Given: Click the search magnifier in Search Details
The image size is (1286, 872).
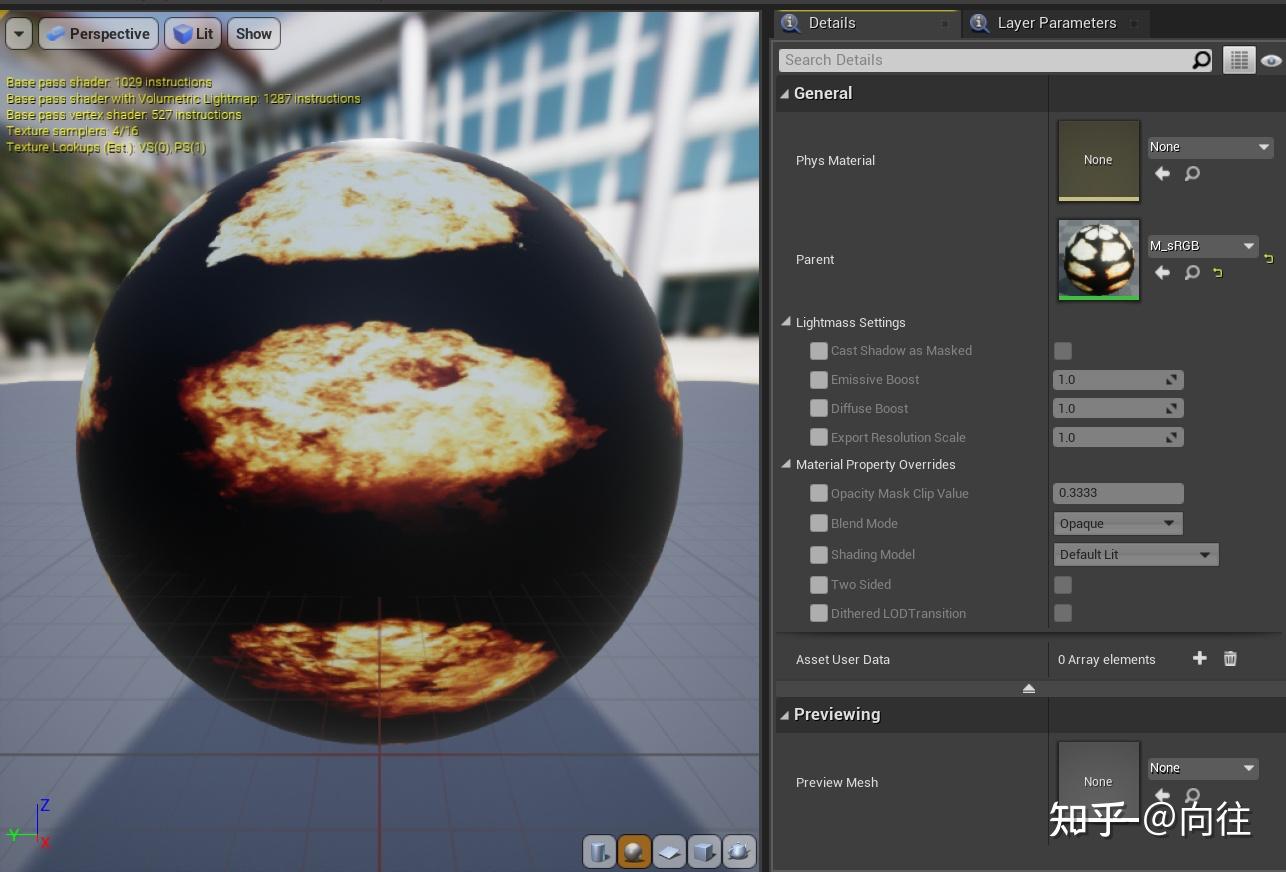Looking at the screenshot, I should 1201,60.
